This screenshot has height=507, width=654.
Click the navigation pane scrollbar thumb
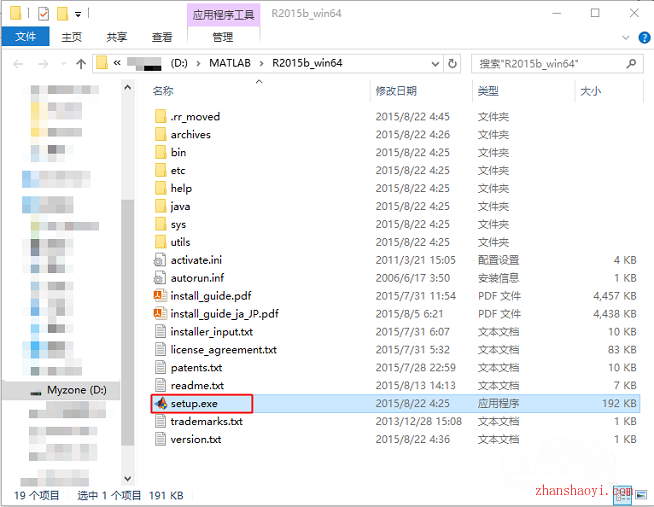(128, 323)
